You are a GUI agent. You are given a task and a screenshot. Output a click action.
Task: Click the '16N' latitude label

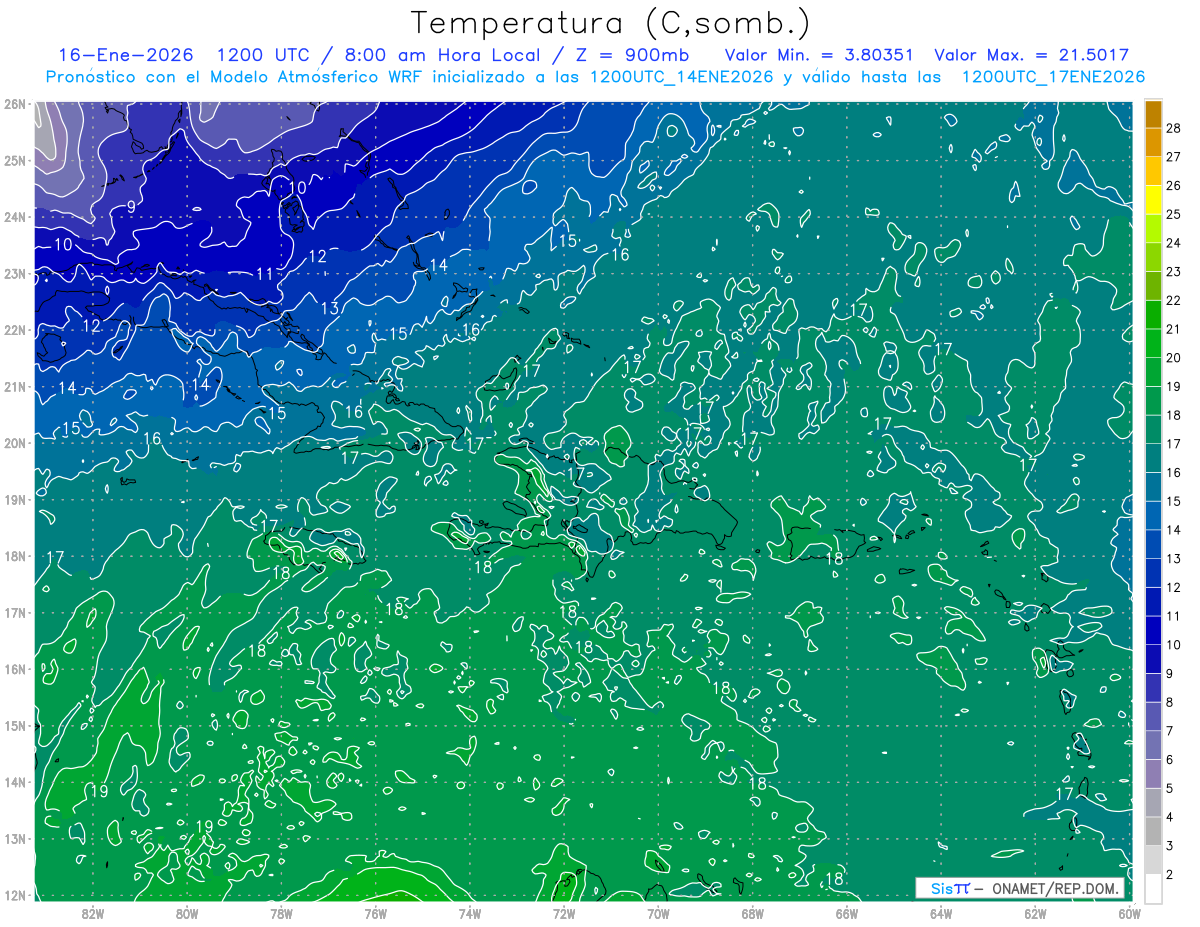pyautogui.click(x=14, y=669)
